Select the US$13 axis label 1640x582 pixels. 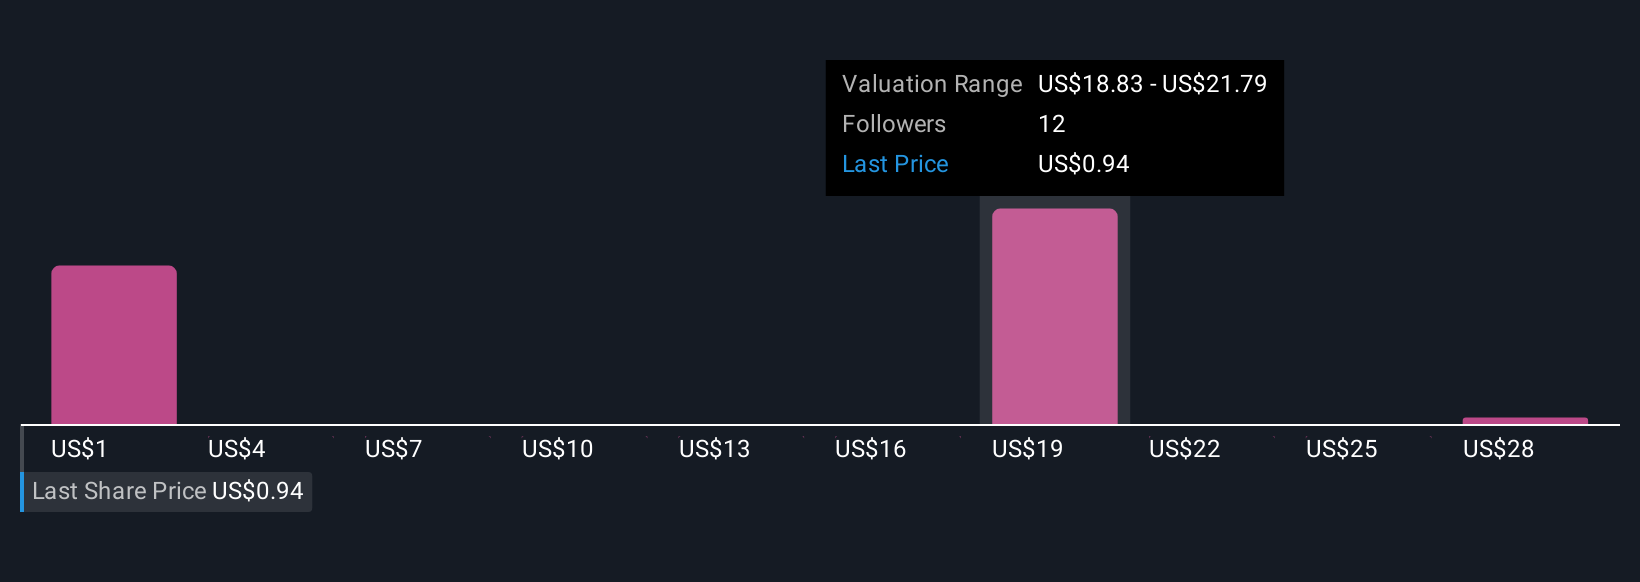click(x=715, y=449)
